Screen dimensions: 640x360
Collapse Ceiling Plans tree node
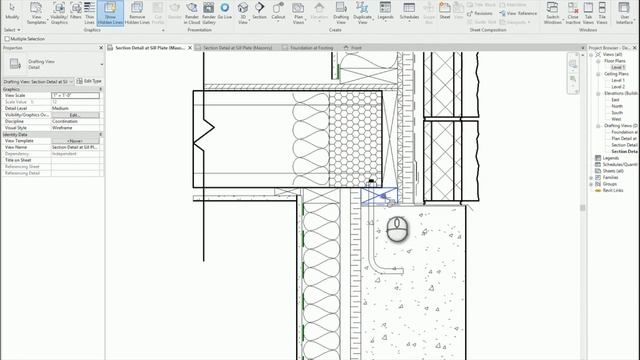pos(598,74)
